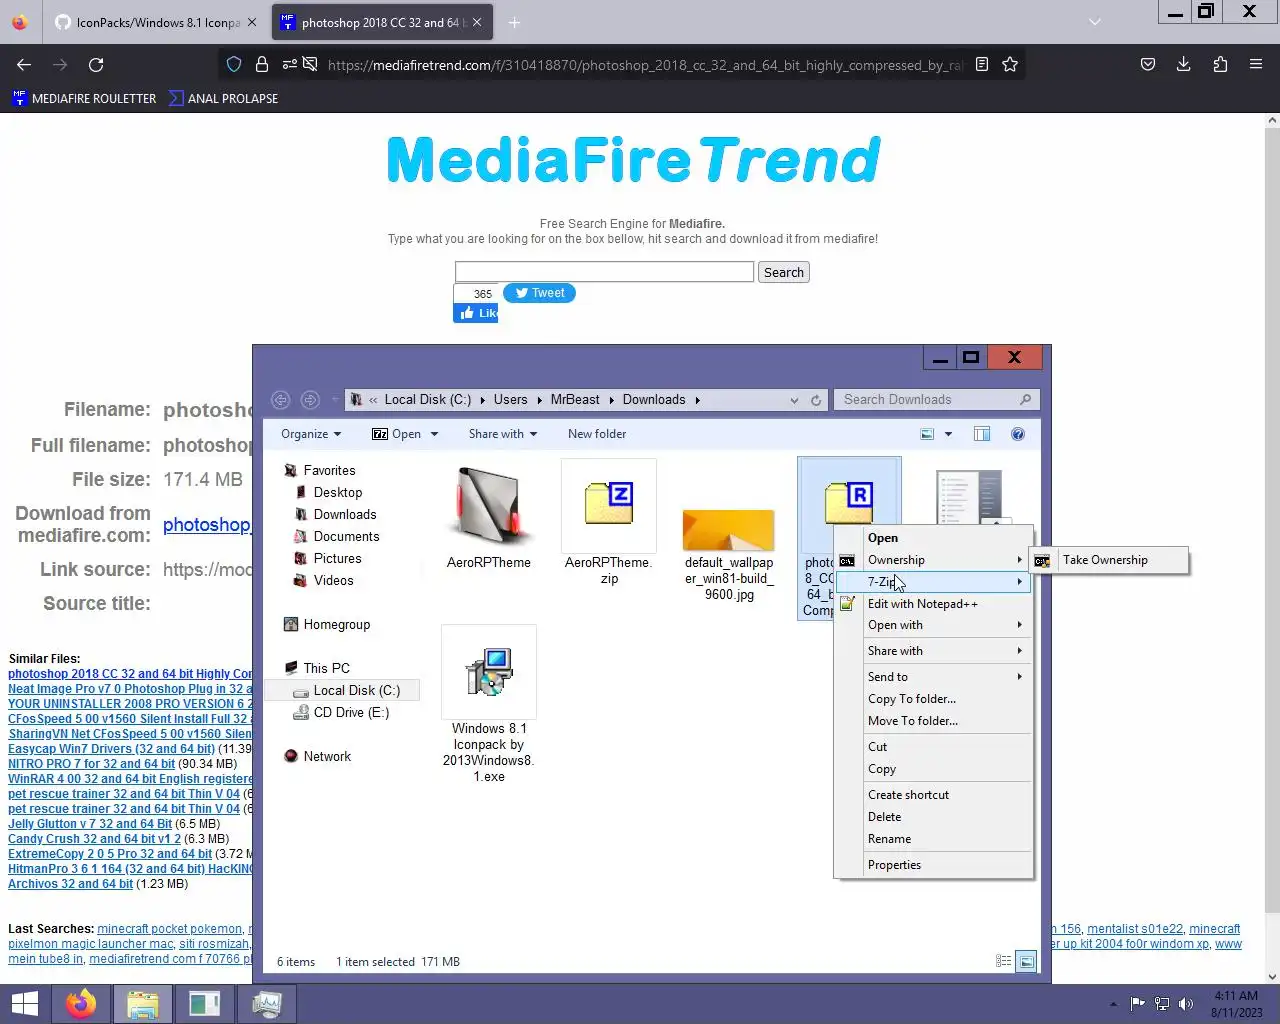Open the Share with toolbar dropdown
Viewport: 1280px width, 1024px height.
[503, 434]
